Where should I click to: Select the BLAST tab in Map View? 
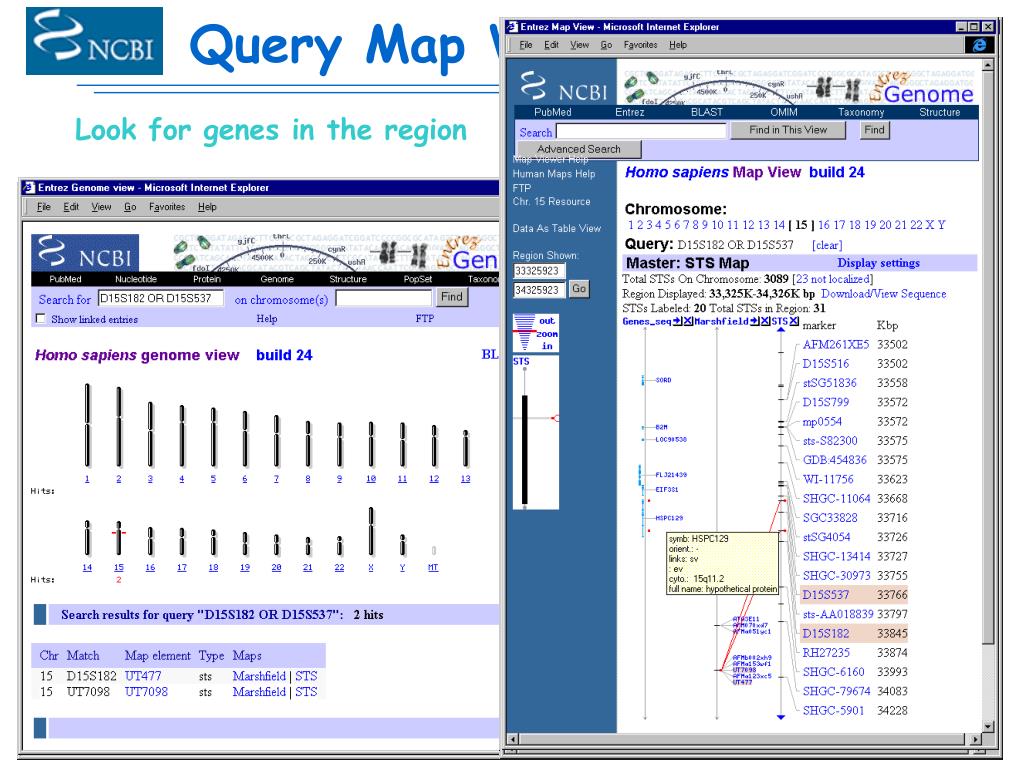[x=707, y=112]
